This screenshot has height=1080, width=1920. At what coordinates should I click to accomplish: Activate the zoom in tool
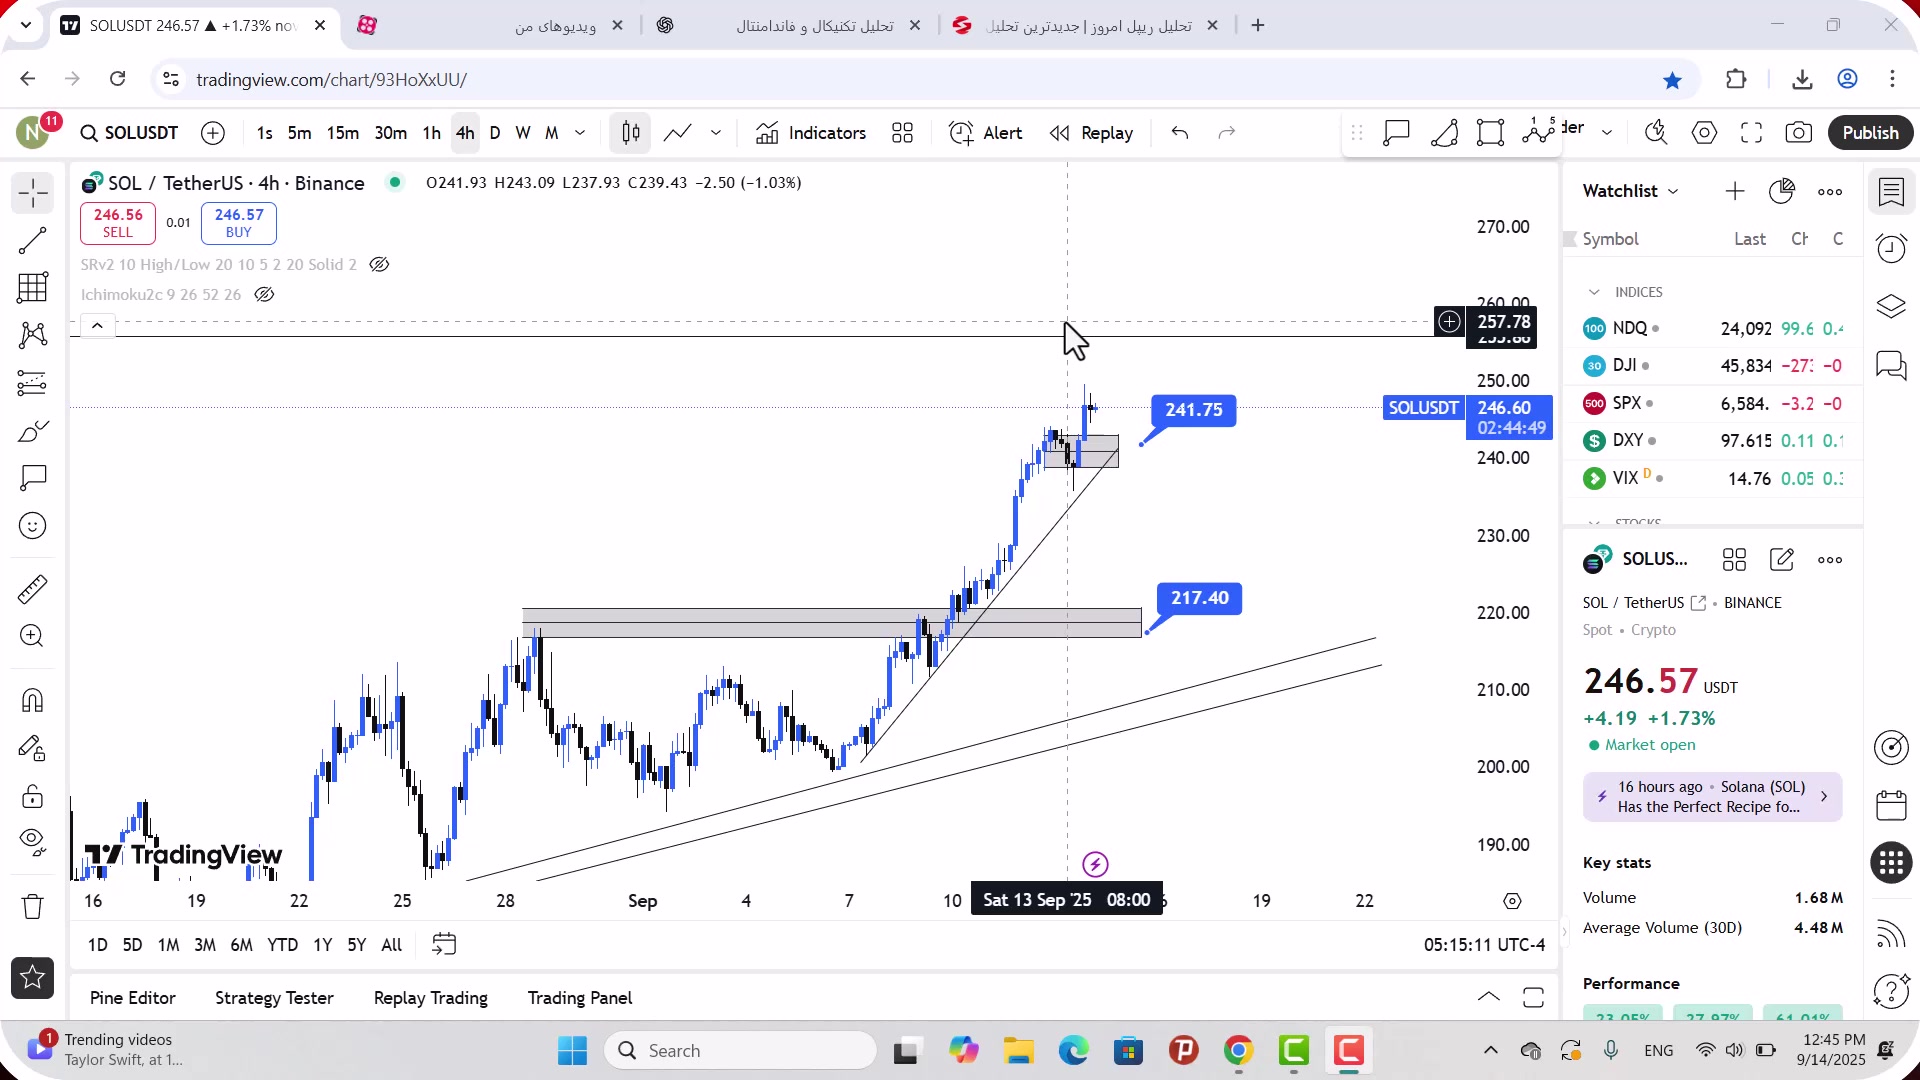[32, 636]
